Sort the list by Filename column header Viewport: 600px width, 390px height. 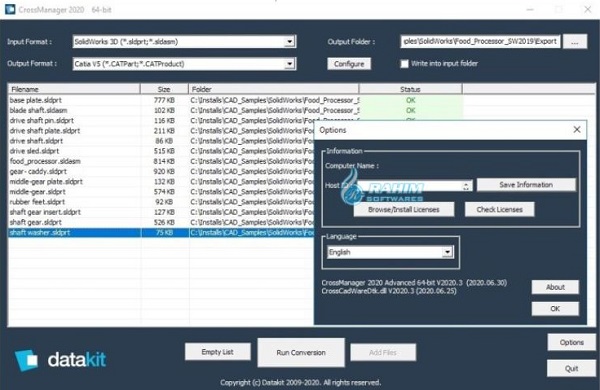point(74,89)
